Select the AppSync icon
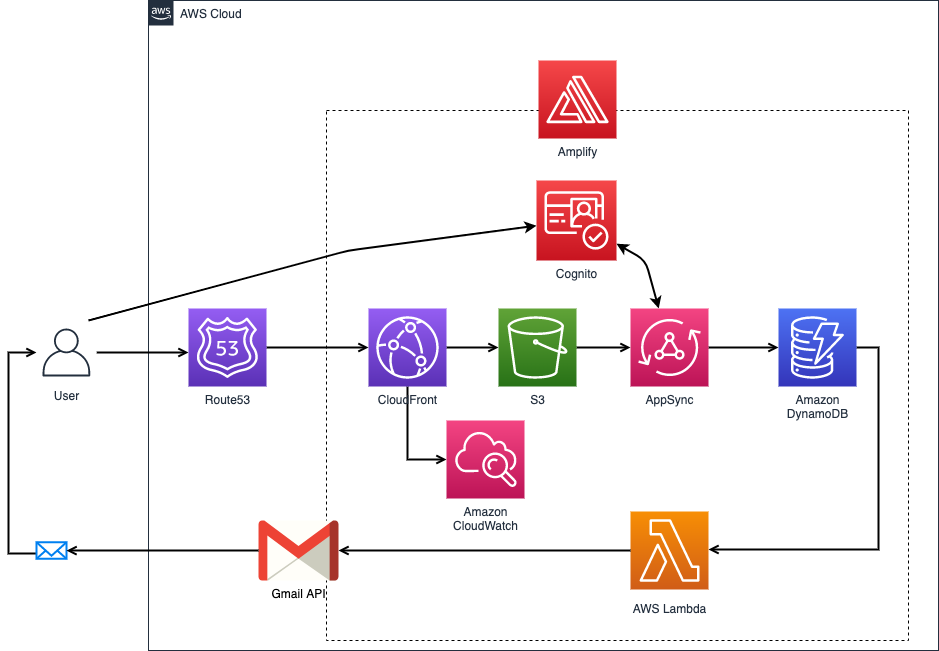The image size is (939, 651). (670, 347)
